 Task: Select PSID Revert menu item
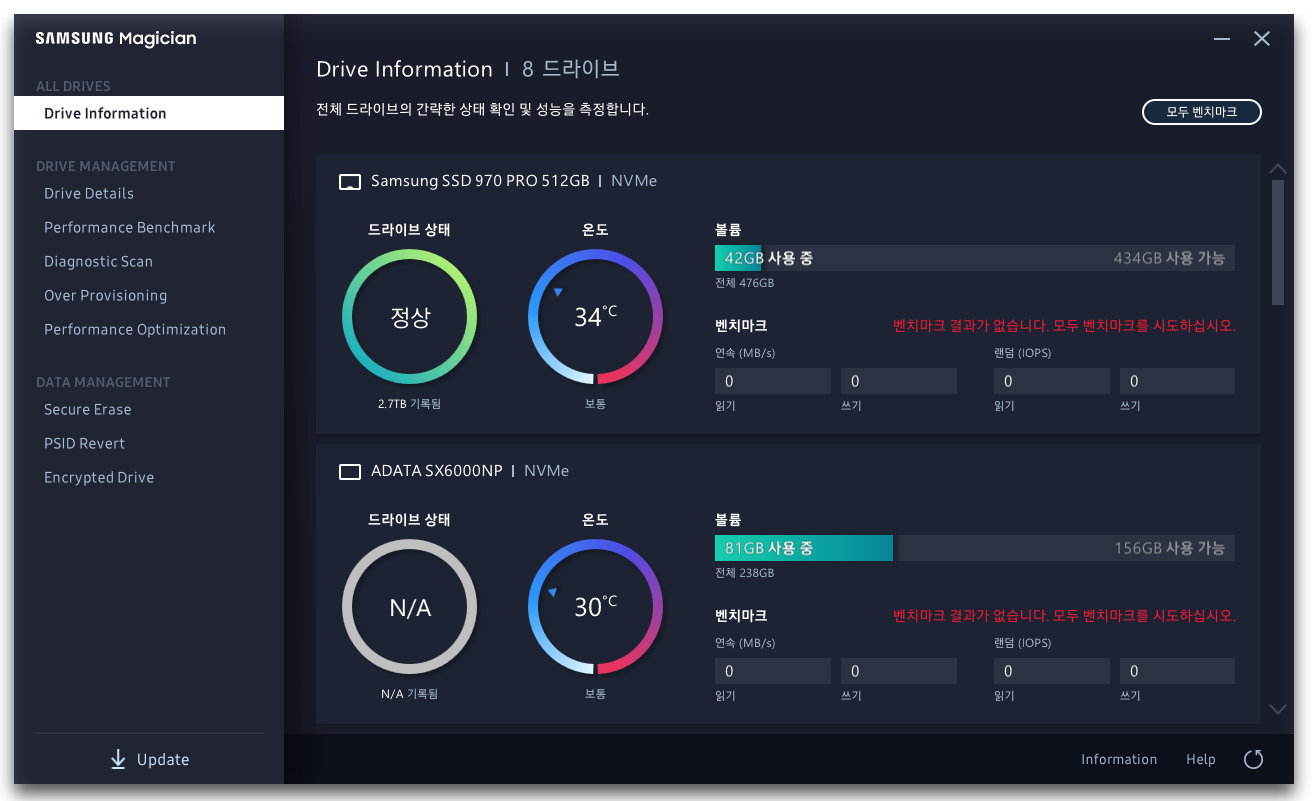(x=84, y=443)
